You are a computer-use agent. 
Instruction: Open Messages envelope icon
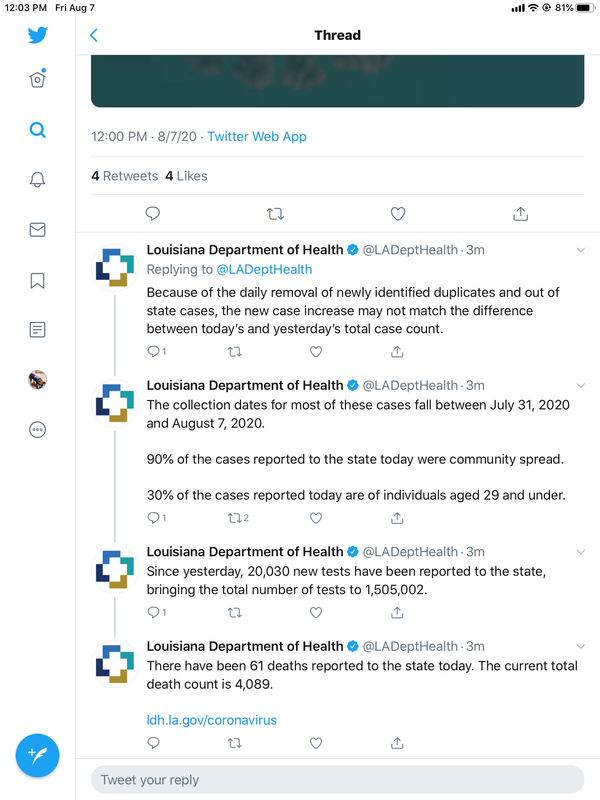pos(37,230)
